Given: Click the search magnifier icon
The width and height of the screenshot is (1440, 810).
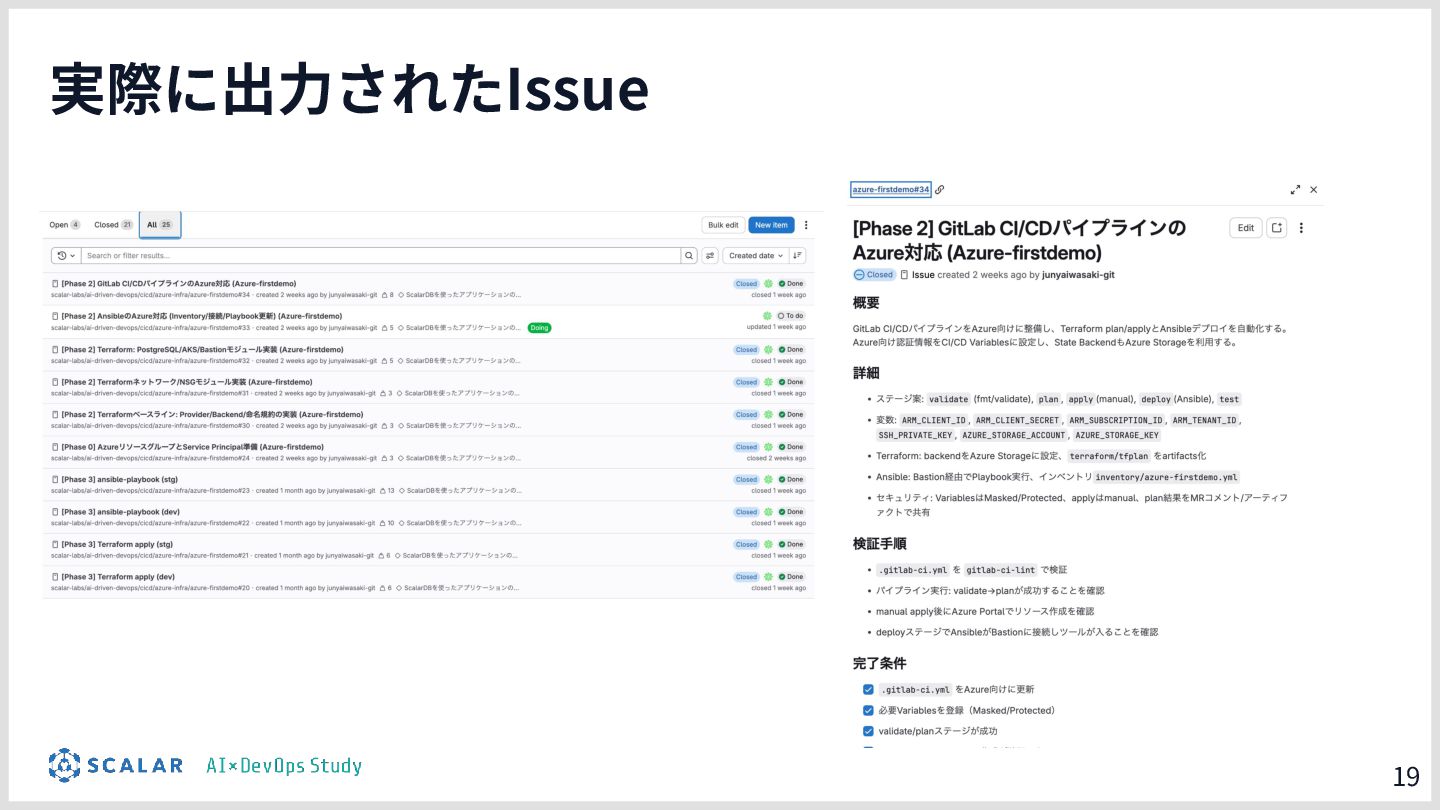Looking at the screenshot, I should (689, 256).
